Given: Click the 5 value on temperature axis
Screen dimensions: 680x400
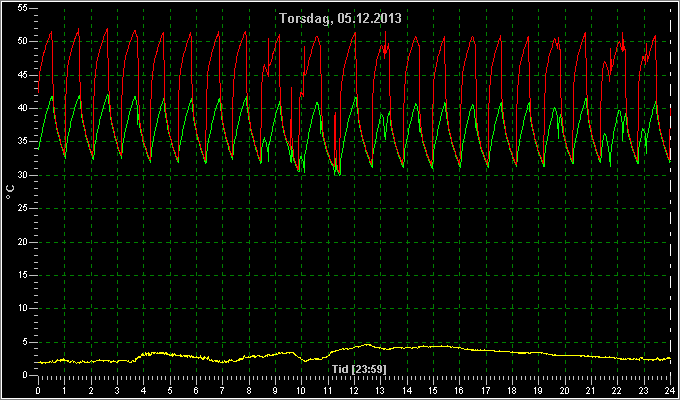Looking at the screenshot, I should pos(25,342).
